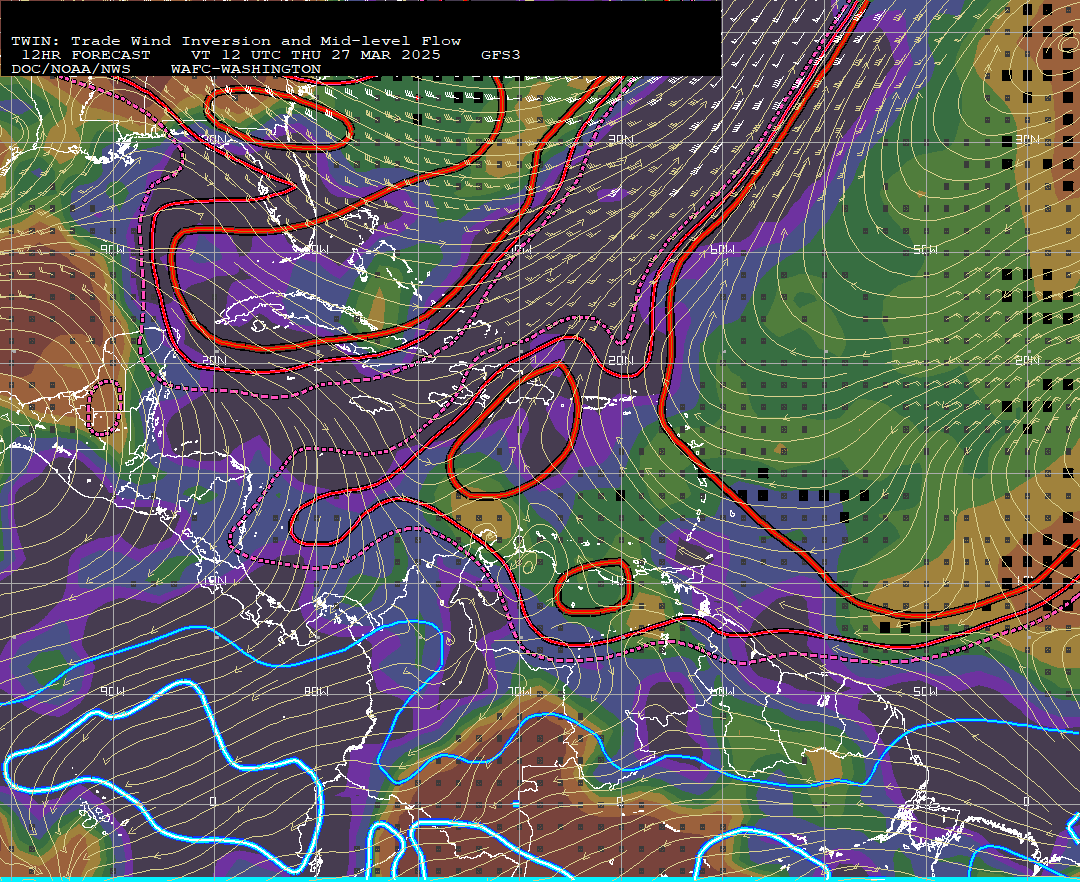The width and height of the screenshot is (1080, 882).
Task: Click the 50W label near the Guianas coast
Action: (x=926, y=691)
